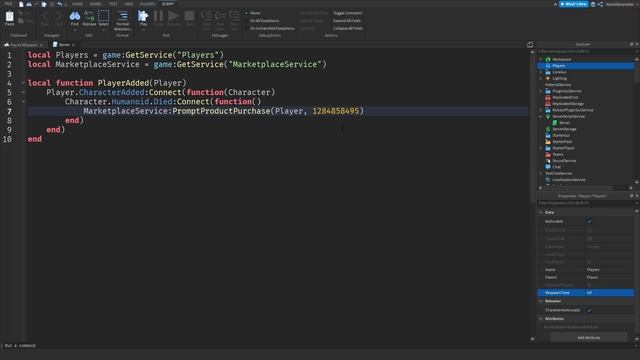Click the Explorer filter search field

585,51
